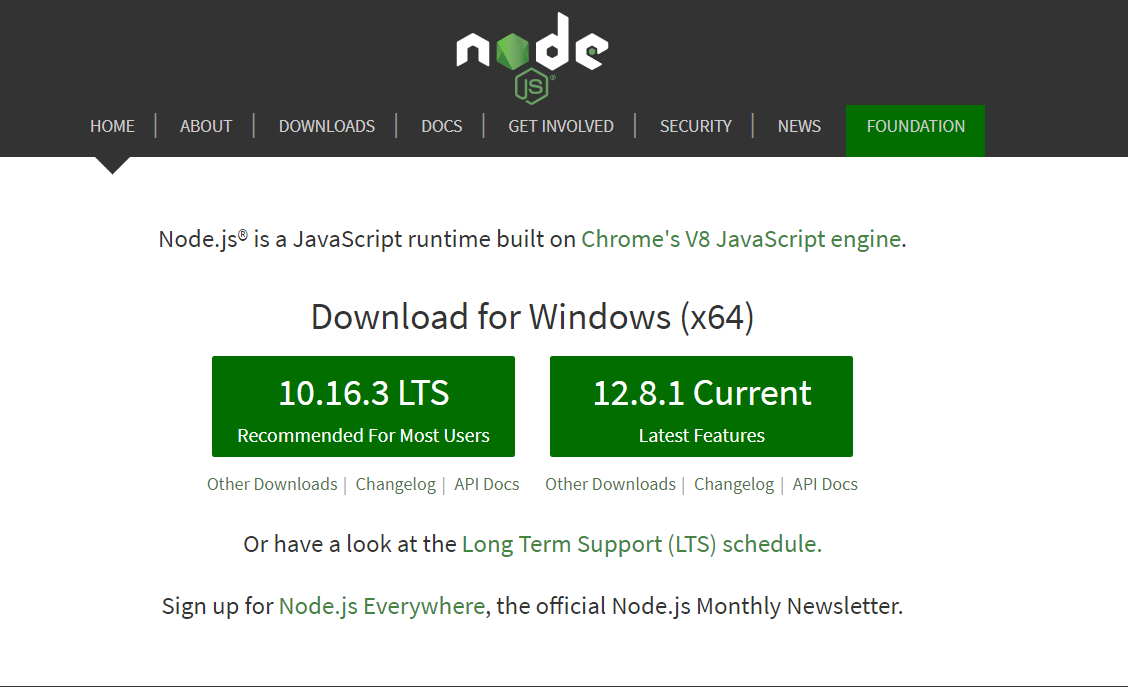The height and width of the screenshot is (687, 1128).
Task: Download the 12.8.1 Current version
Action: pyautogui.click(x=701, y=406)
